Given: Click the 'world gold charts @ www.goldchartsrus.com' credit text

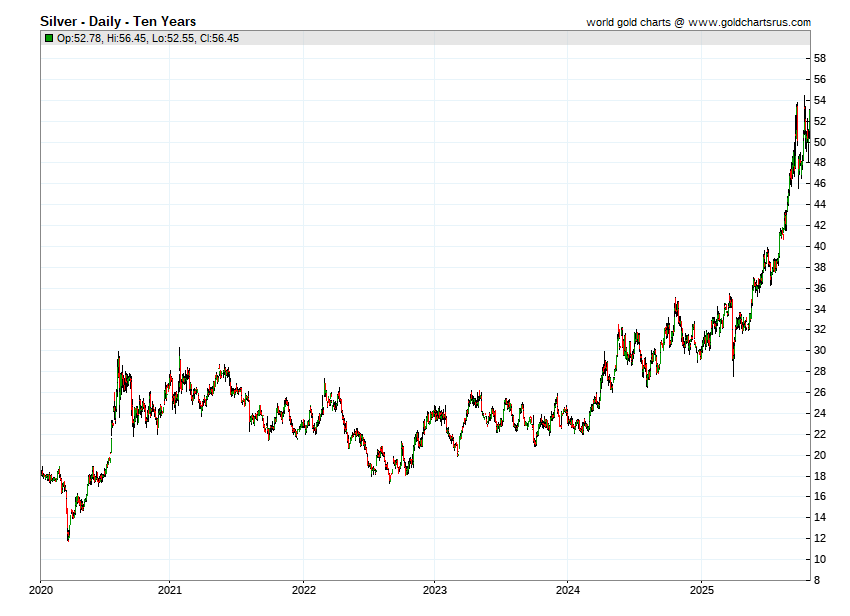Looking at the screenshot, I should click(x=698, y=22).
